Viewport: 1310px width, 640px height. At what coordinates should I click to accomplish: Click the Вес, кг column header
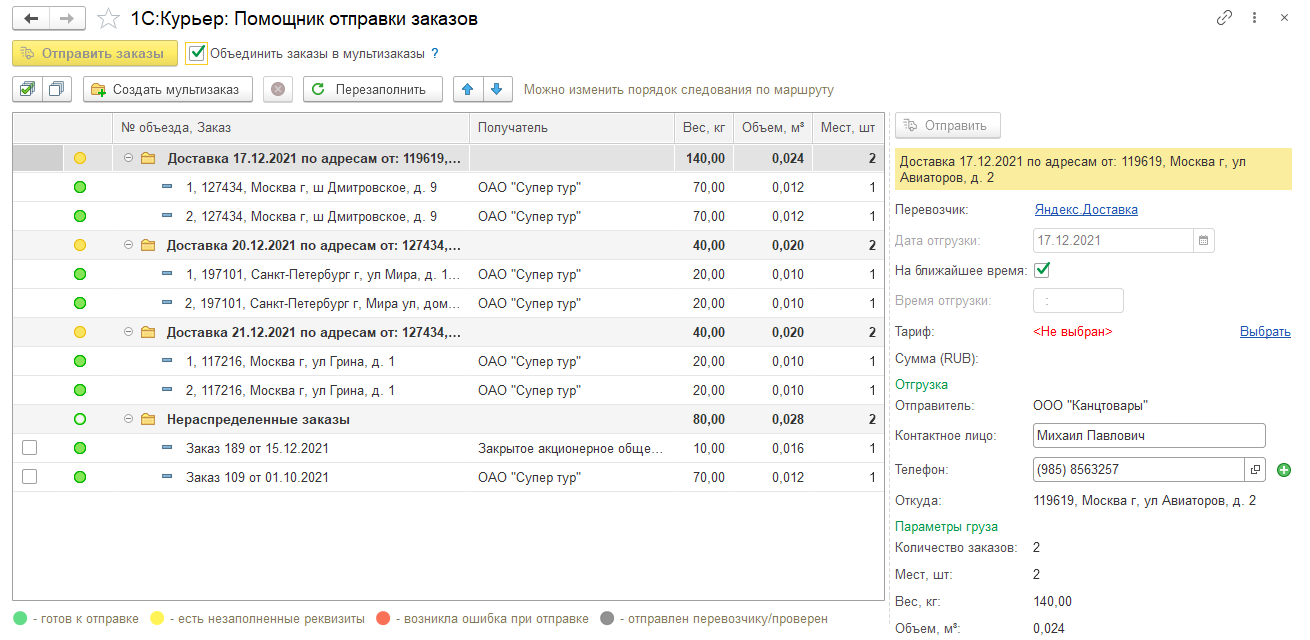coord(703,127)
